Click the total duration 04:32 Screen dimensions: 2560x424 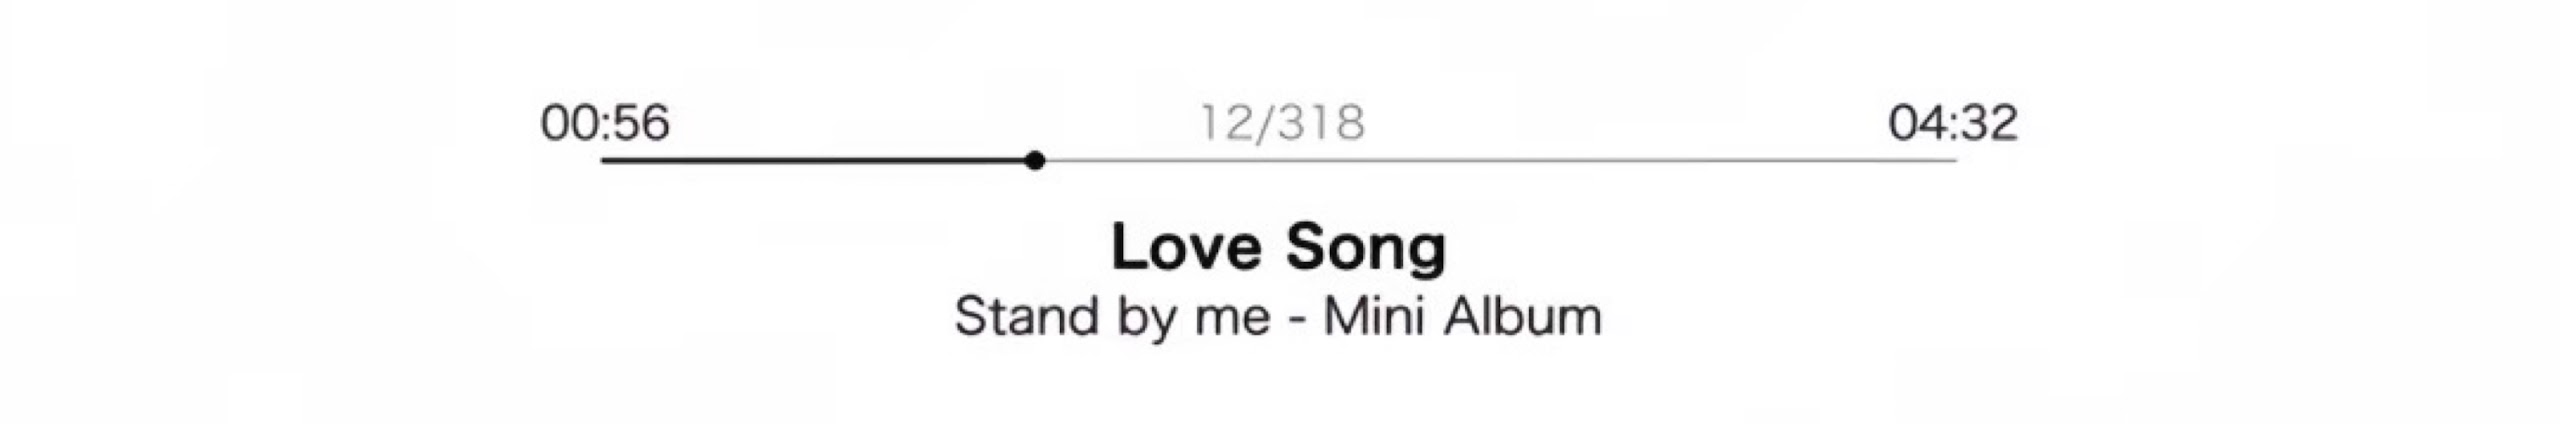[1952, 123]
